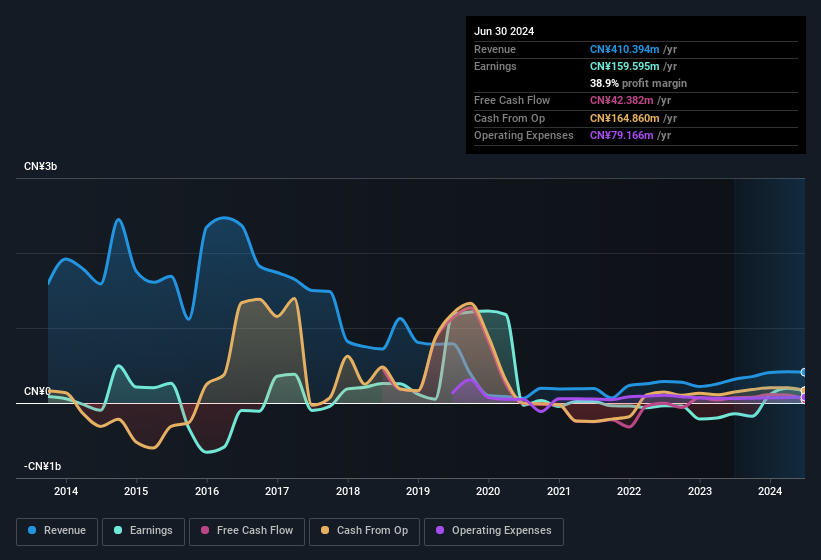Click the CN¥3b y-axis label
Image resolution: width=821 pixels, height=560 pixels.
click(40, 166)
